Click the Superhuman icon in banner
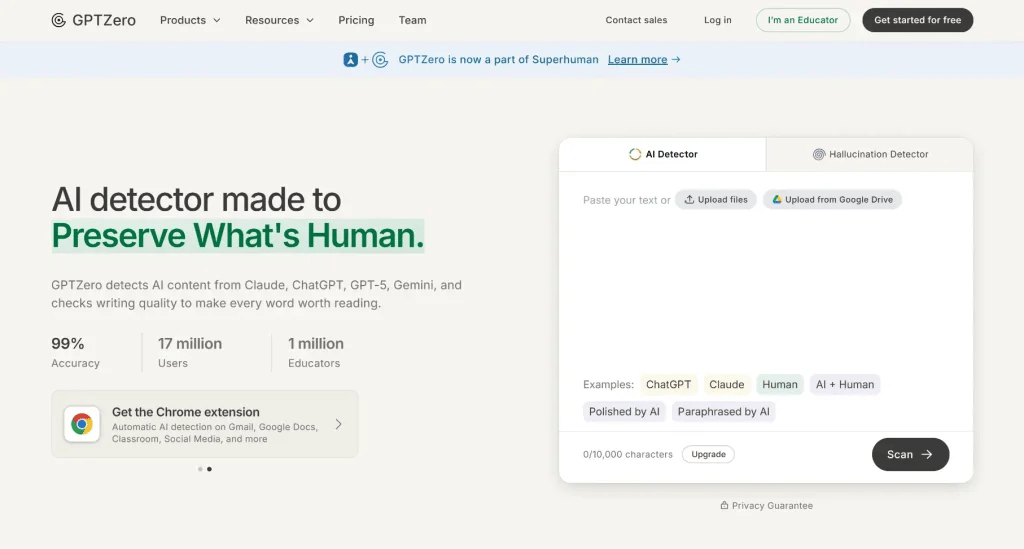The width and height of the screenshot is (1024, 549). tap(351, 59)
